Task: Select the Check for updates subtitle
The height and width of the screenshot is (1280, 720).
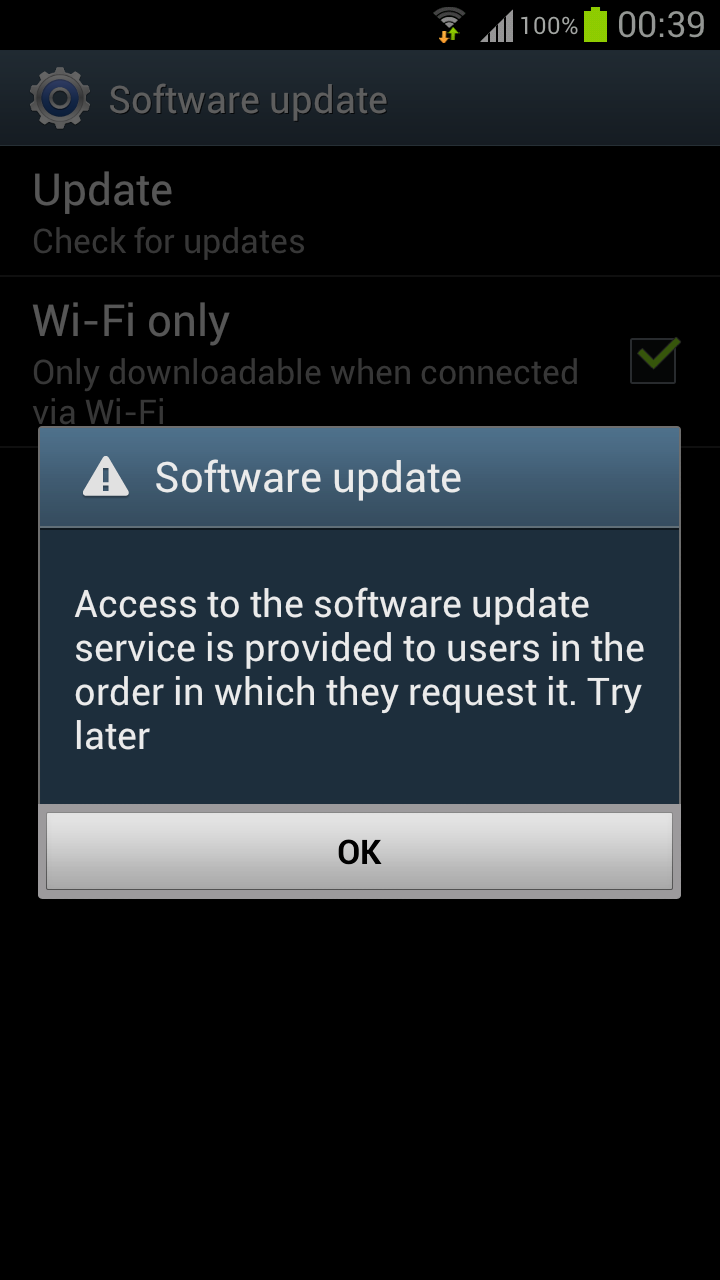Action: (x=168, y=242)
